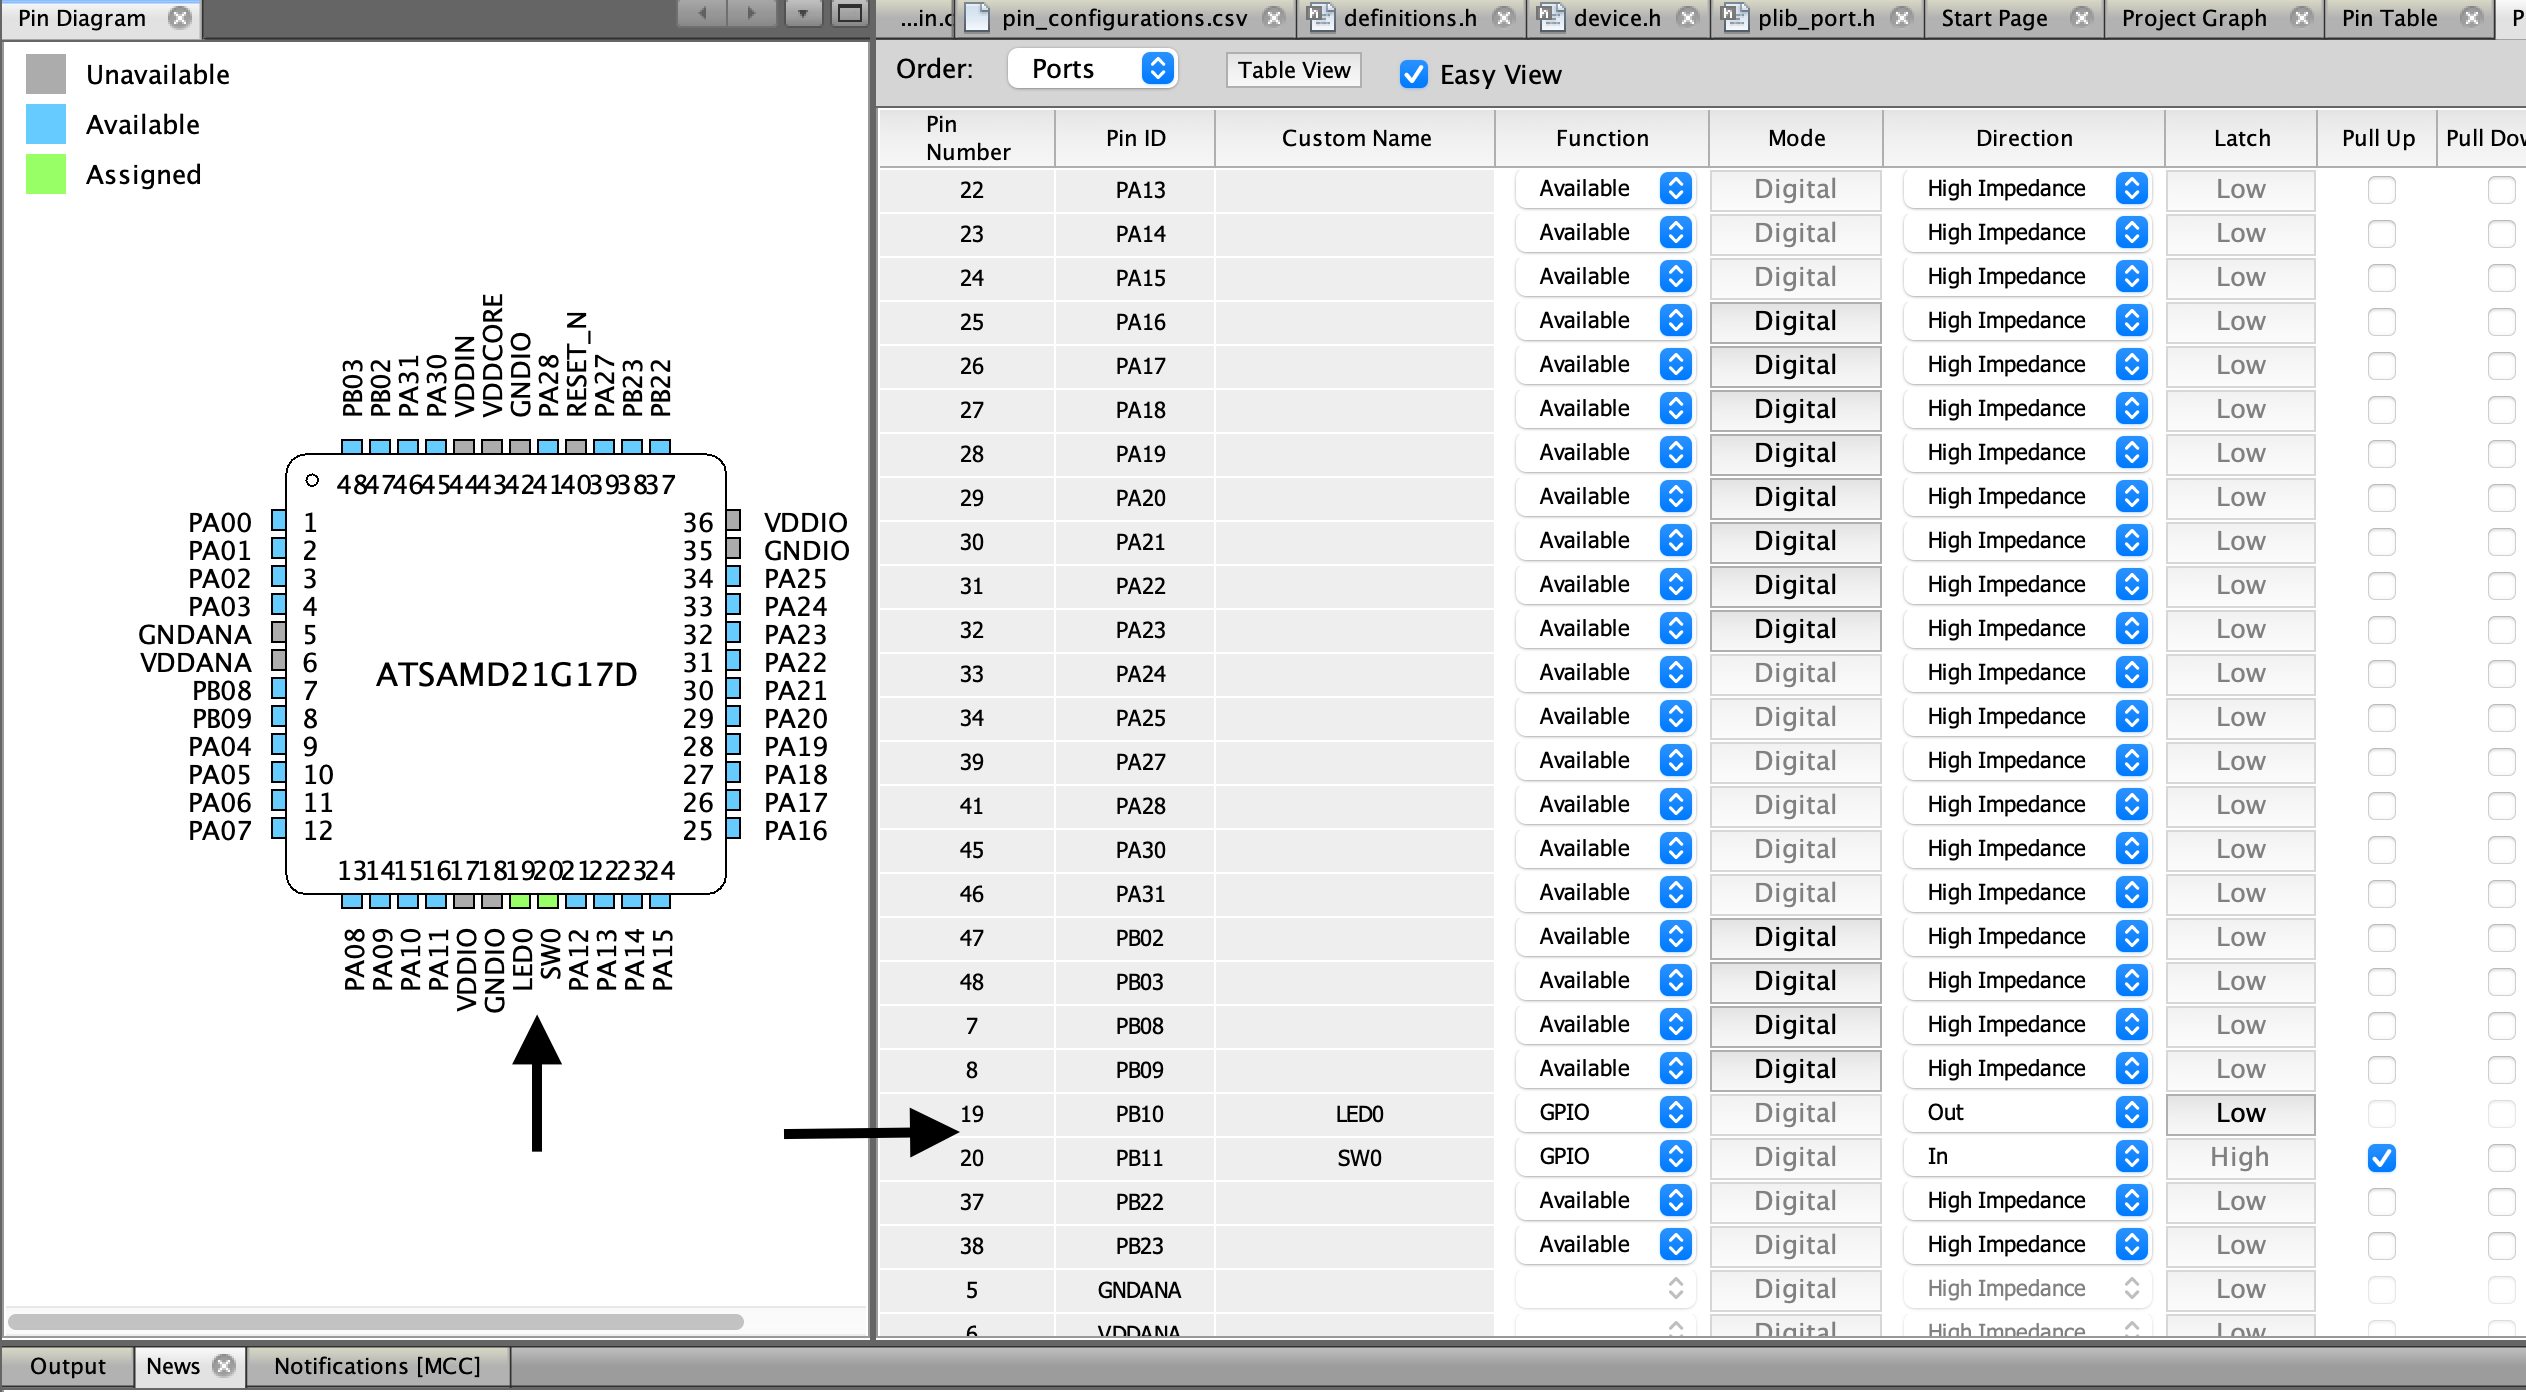Select the green SW0 pin on the chip diagram
The height and width of the screenshot is (1392, 2526).
pos(547,901)
